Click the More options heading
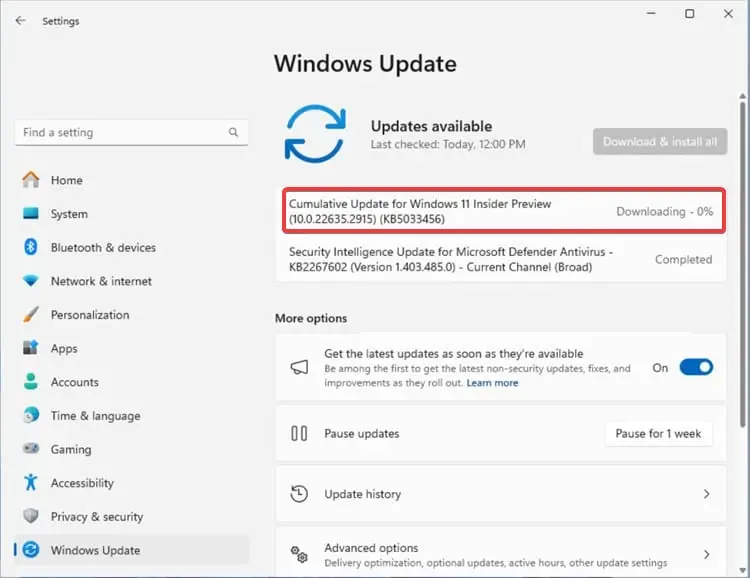The width and height of the screenshot is (750, 578). point(311,318)
